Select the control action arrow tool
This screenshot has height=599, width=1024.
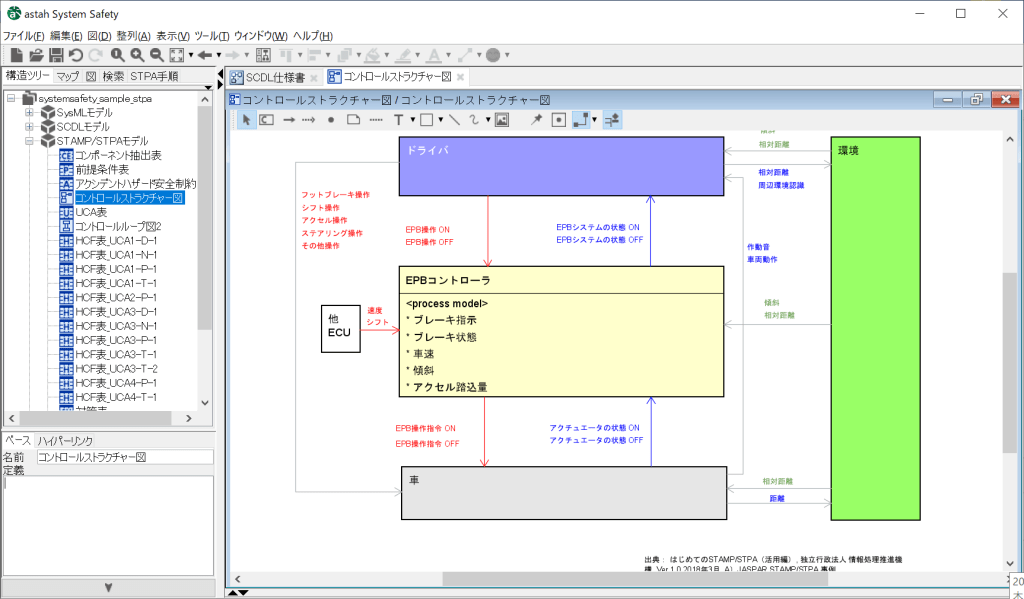click(x=288, y=119)
